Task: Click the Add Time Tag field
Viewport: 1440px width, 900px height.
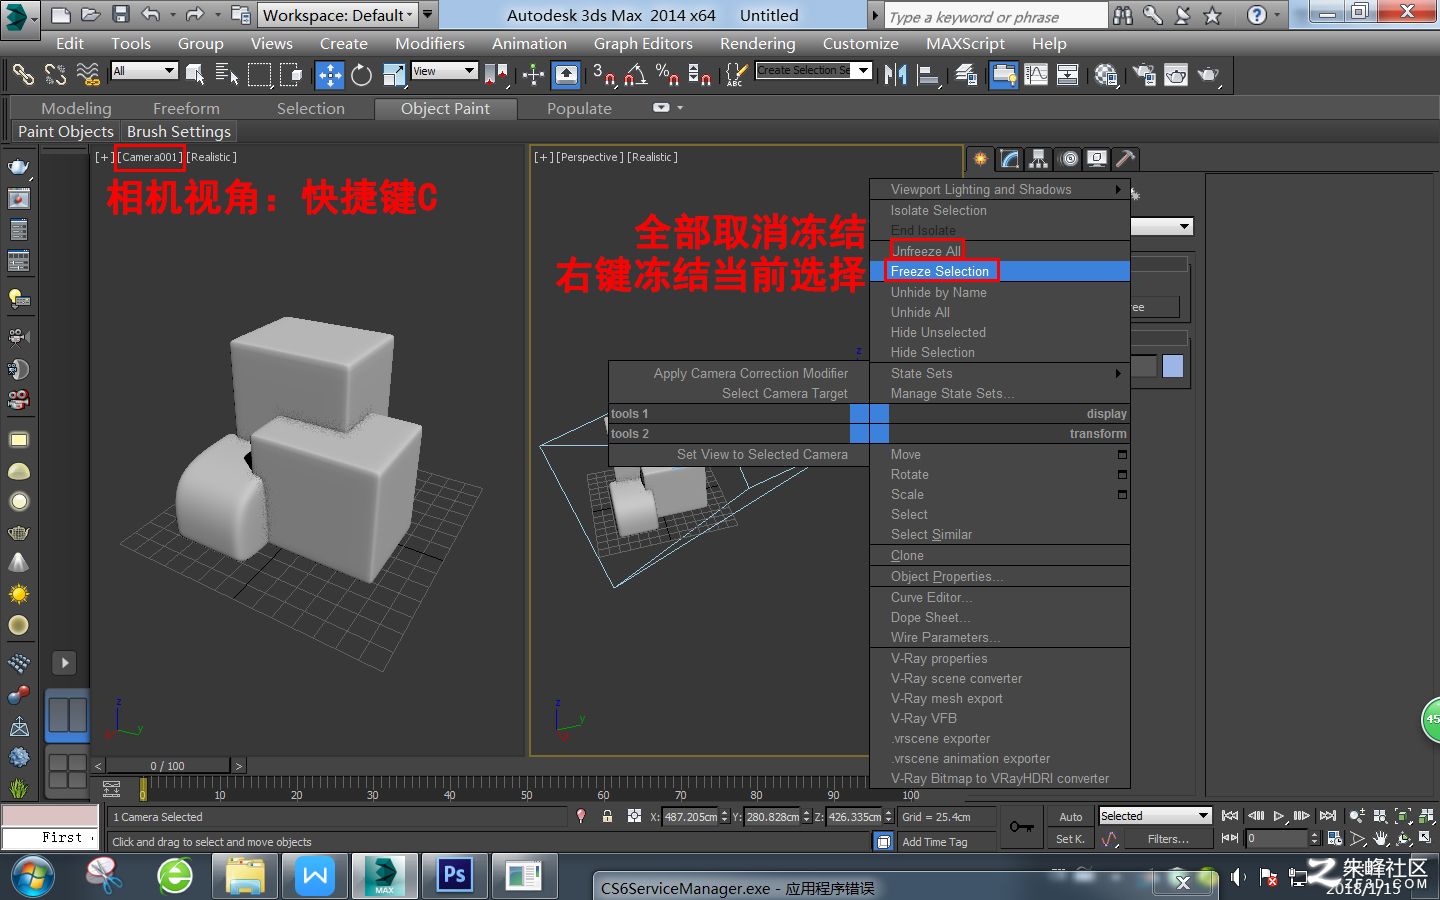Action: pyautogui.click(x=946, y=842)
